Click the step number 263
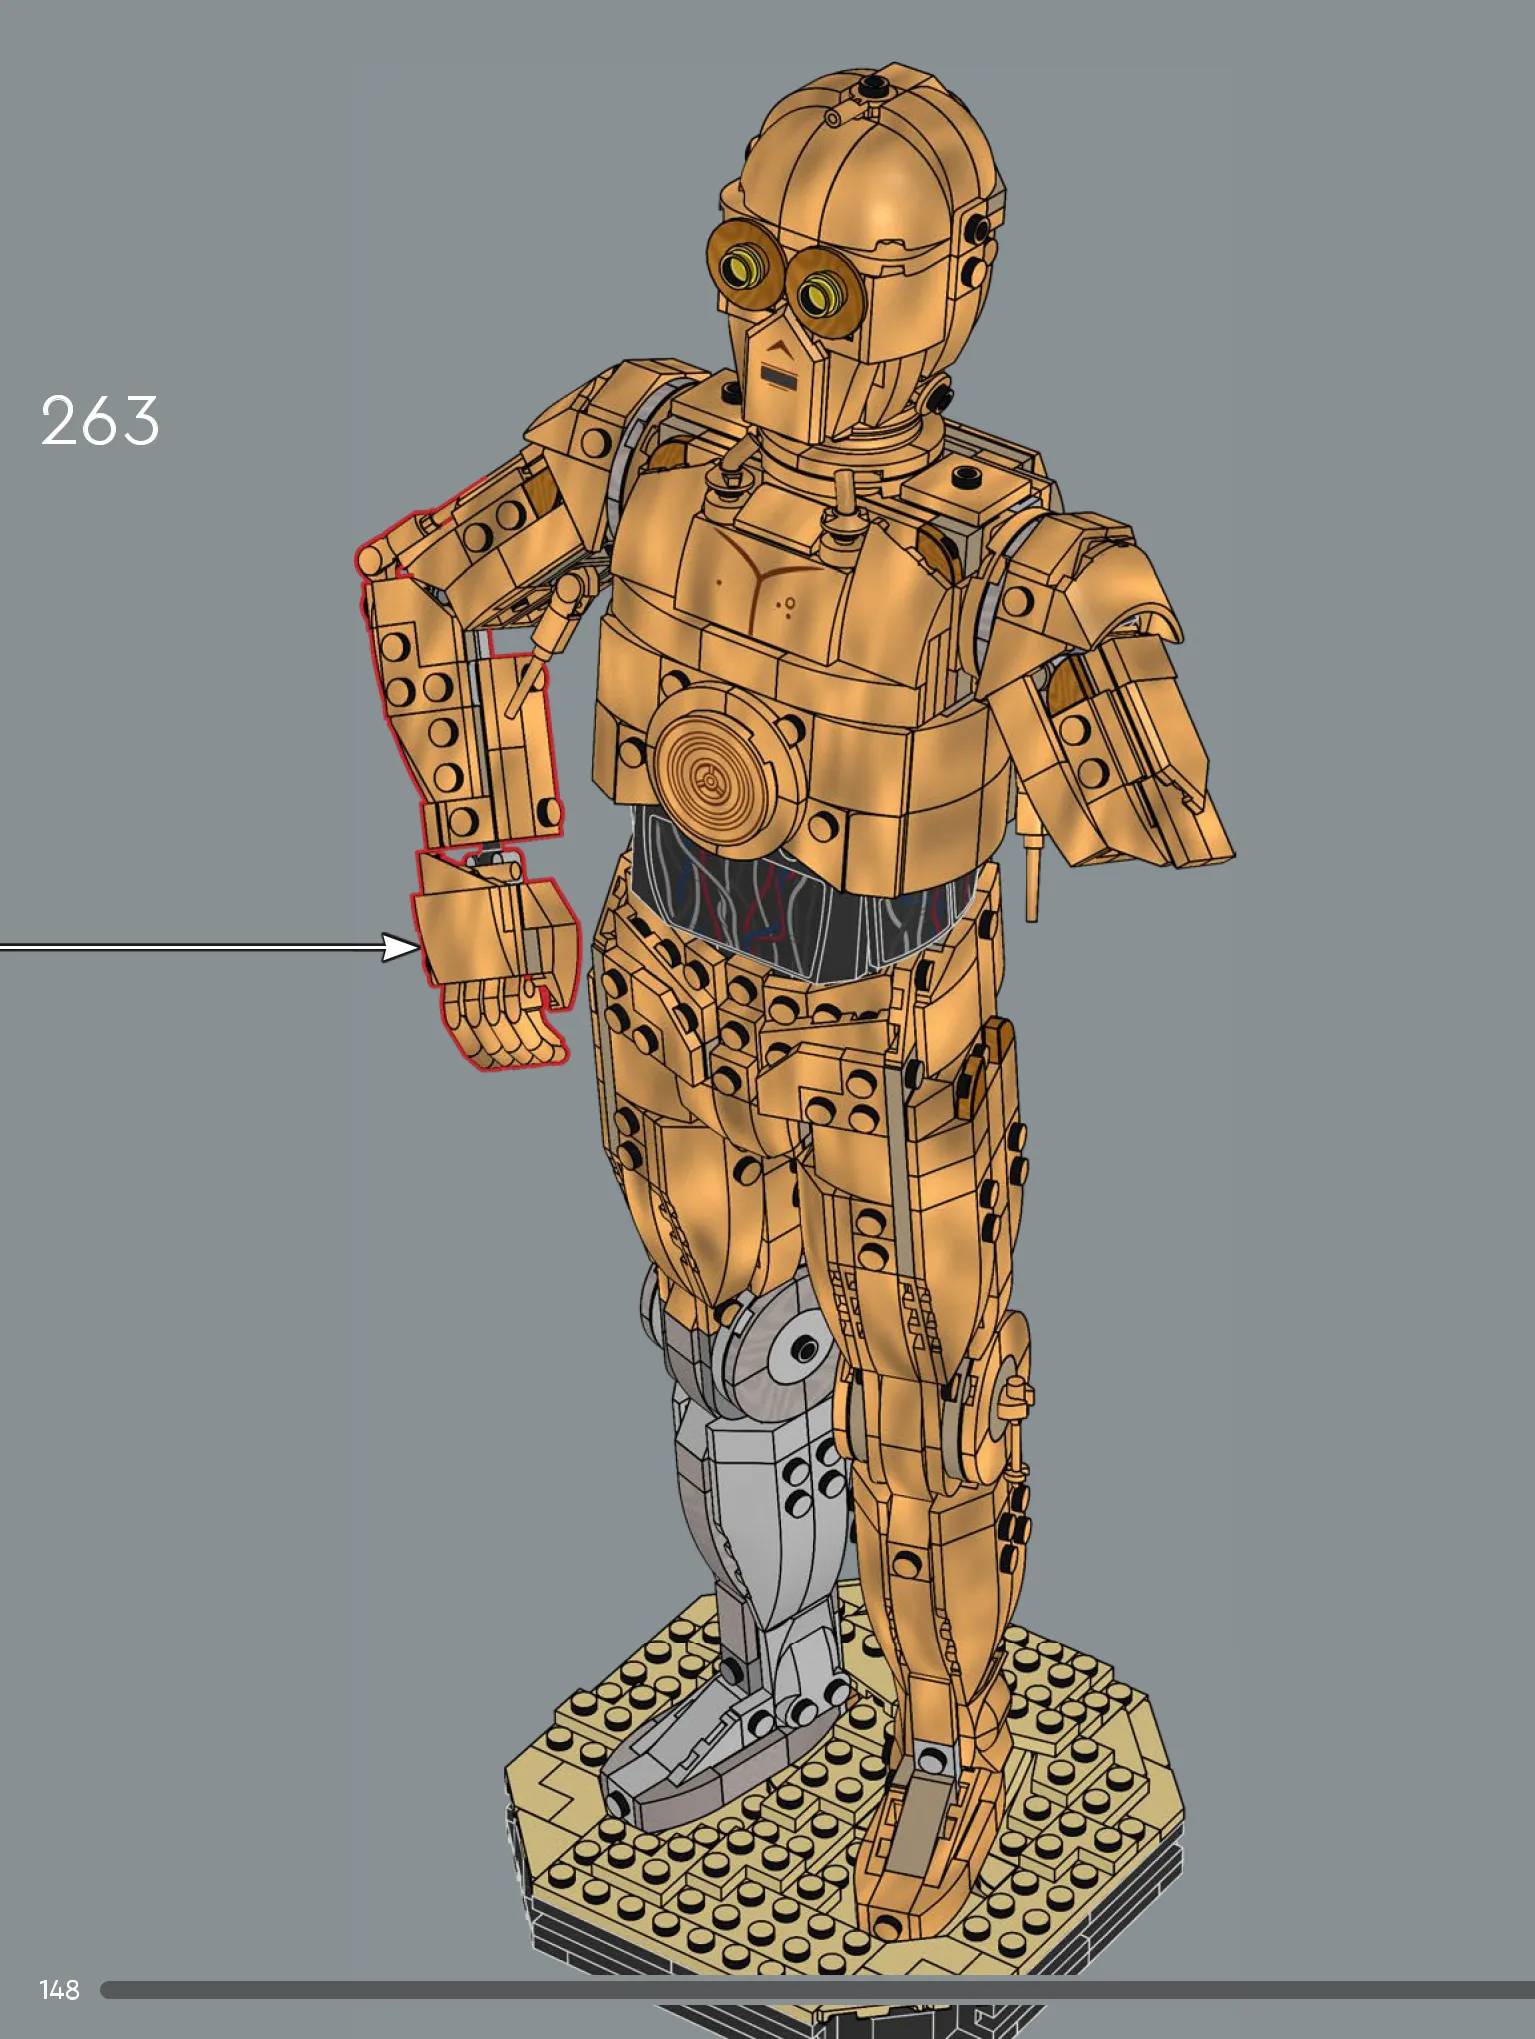The height and width of the screenshot is (2039, 1535). click(100, 420)
